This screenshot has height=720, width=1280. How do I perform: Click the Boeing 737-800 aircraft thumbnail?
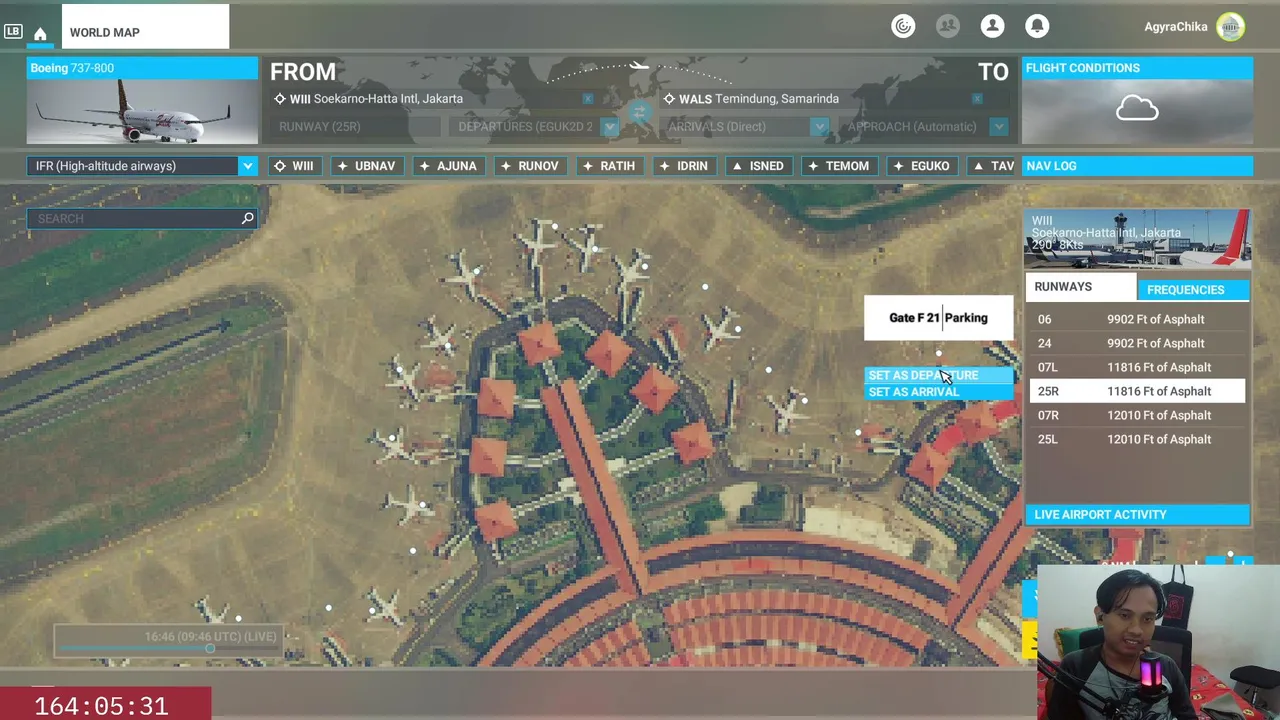(142, 111)
